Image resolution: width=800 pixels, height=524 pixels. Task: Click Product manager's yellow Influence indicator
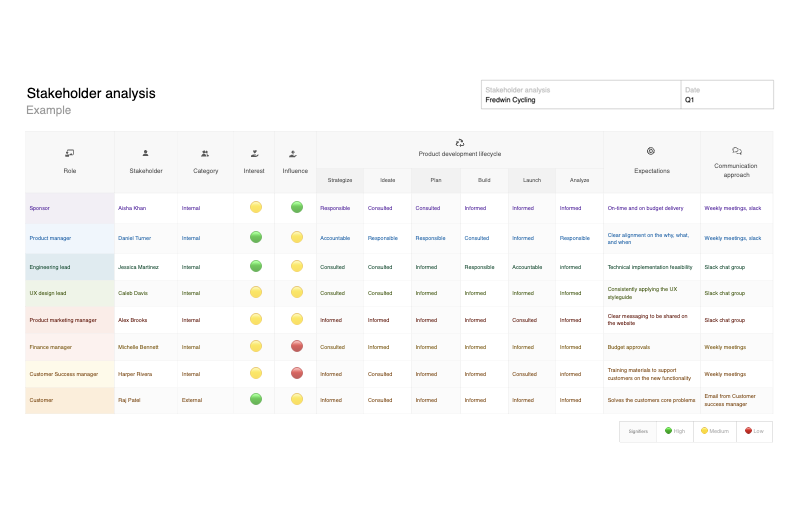pos(297,237)
